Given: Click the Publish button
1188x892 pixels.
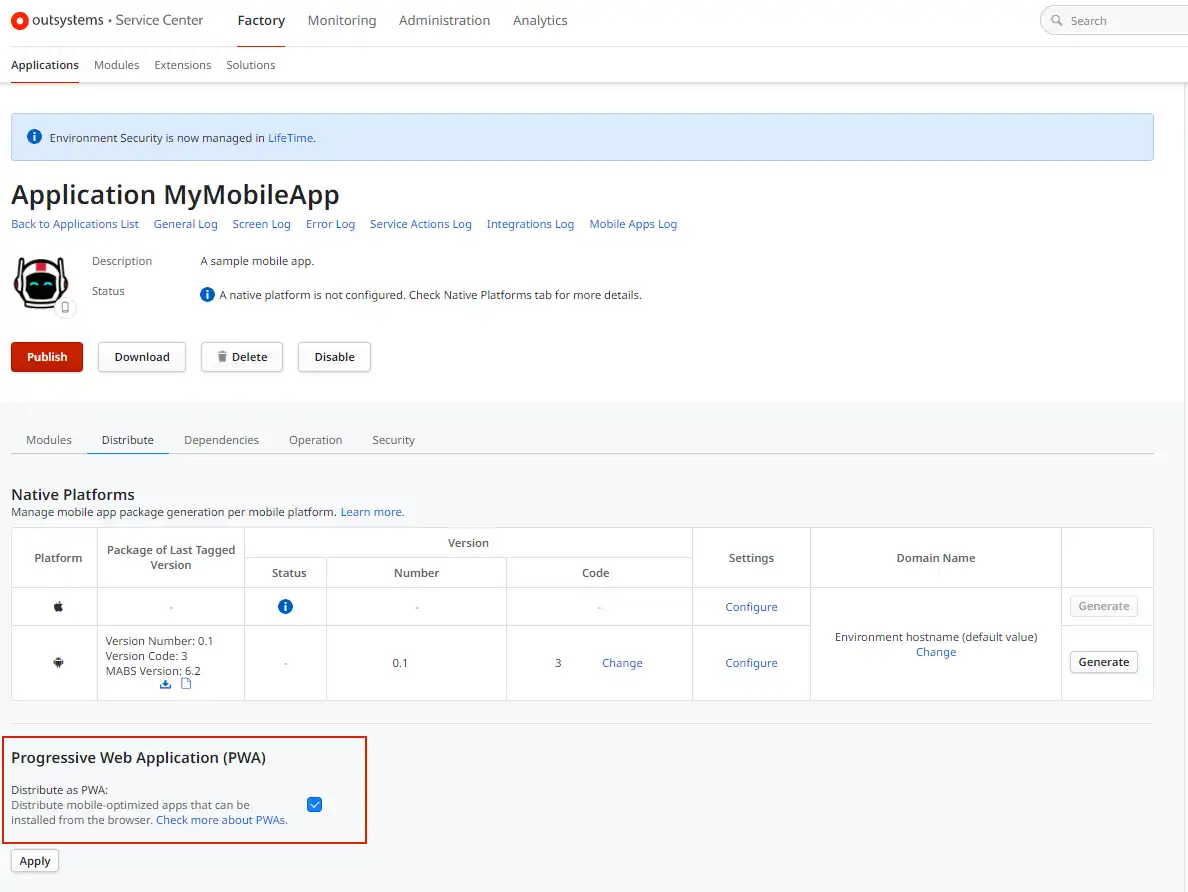Looking at the screenshot, I should tap(47, 357).
